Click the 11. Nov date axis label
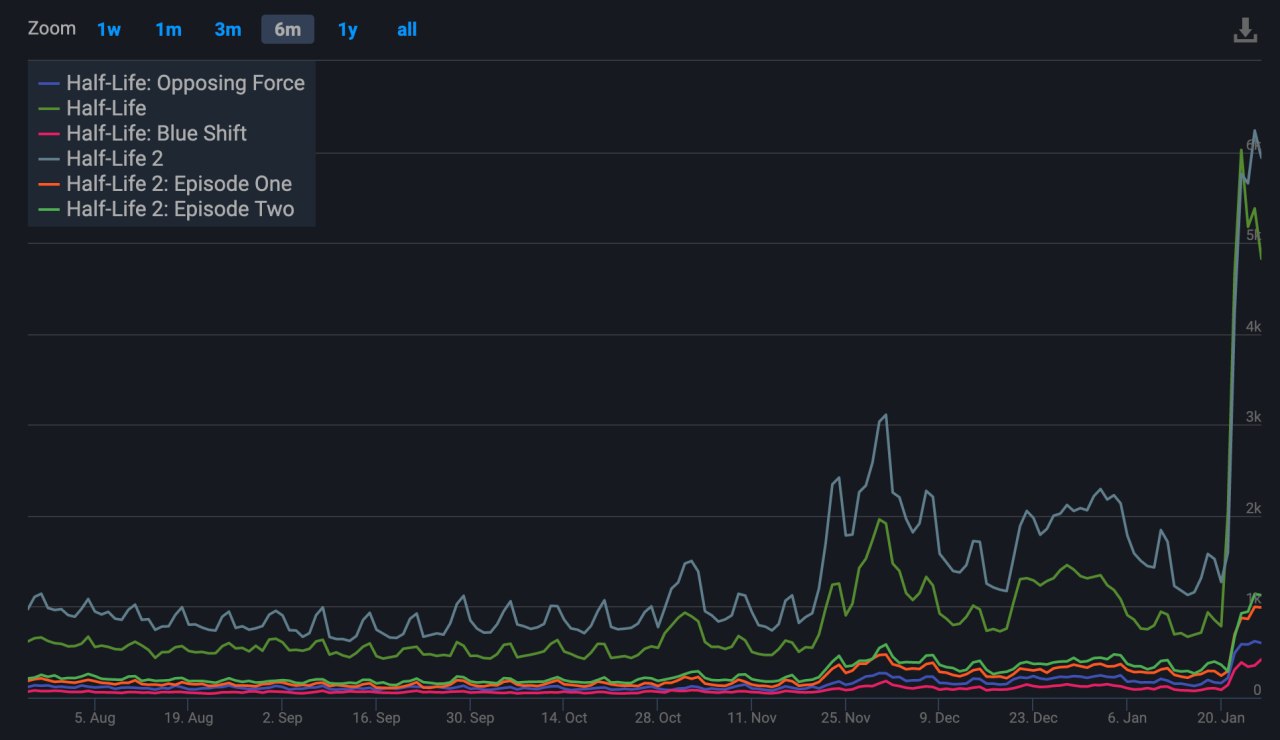The image size is (1280, 740). (752, 718)
